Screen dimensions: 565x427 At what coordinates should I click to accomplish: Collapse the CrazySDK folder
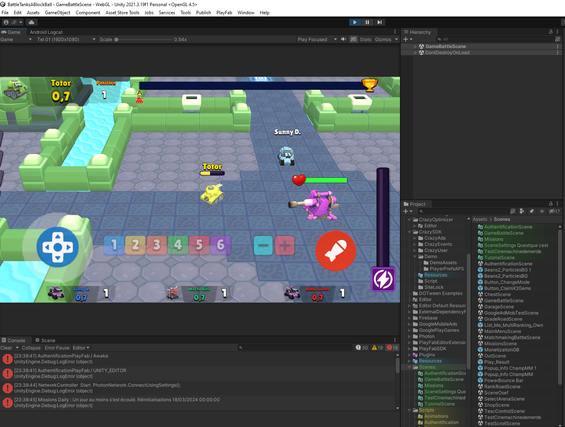pyautogui.click(x=409, y=232)
